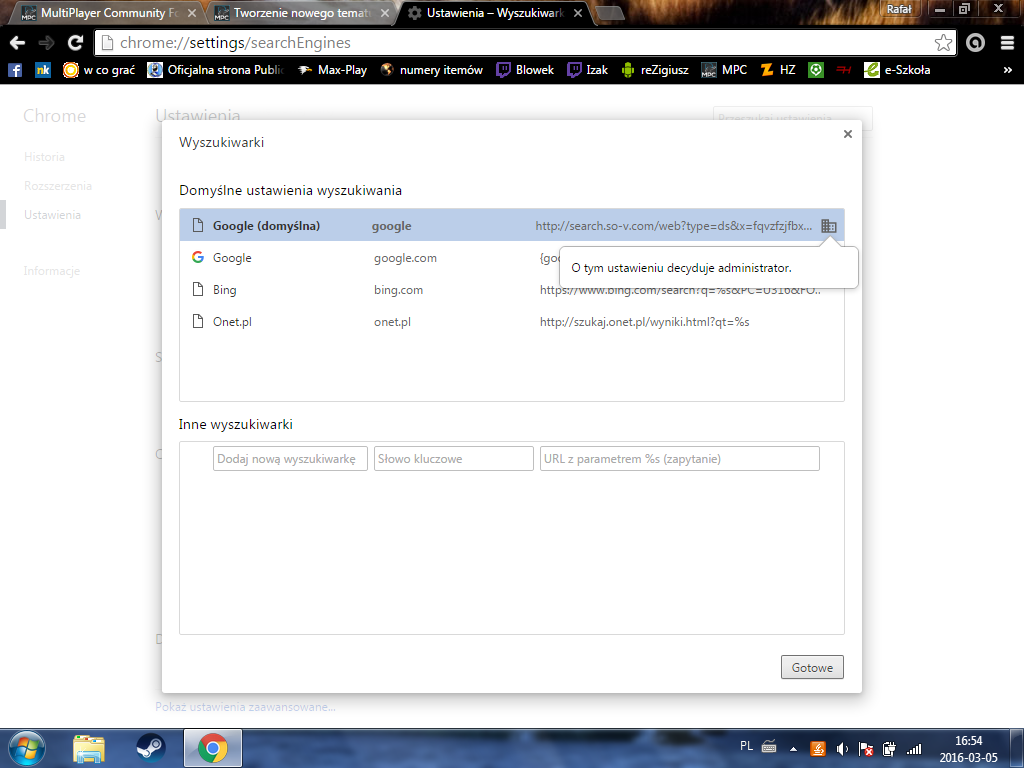Viewport: 1024px width, 768px height.
Task: Select the Google search engine row (google.com)
Action: [x=512, y=257]
